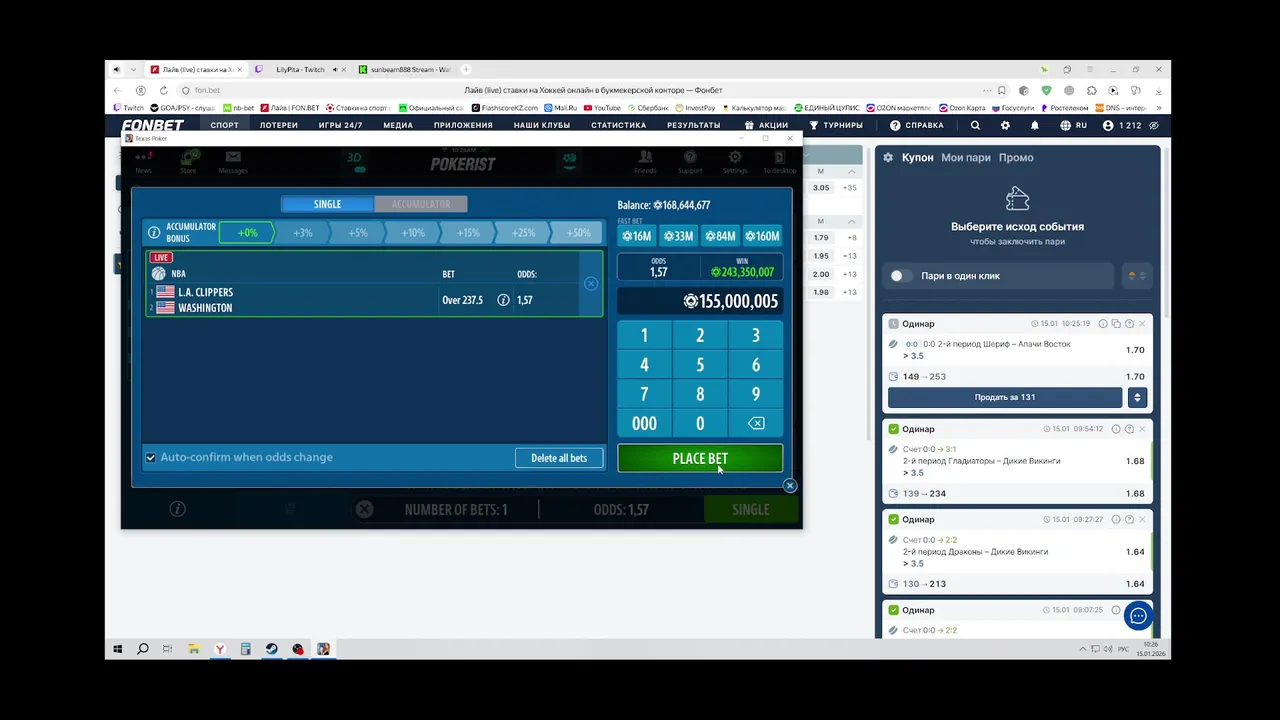The image size is (1280, 720).
Task: Tap keypad 000 key
Action: tap(644, 423)
